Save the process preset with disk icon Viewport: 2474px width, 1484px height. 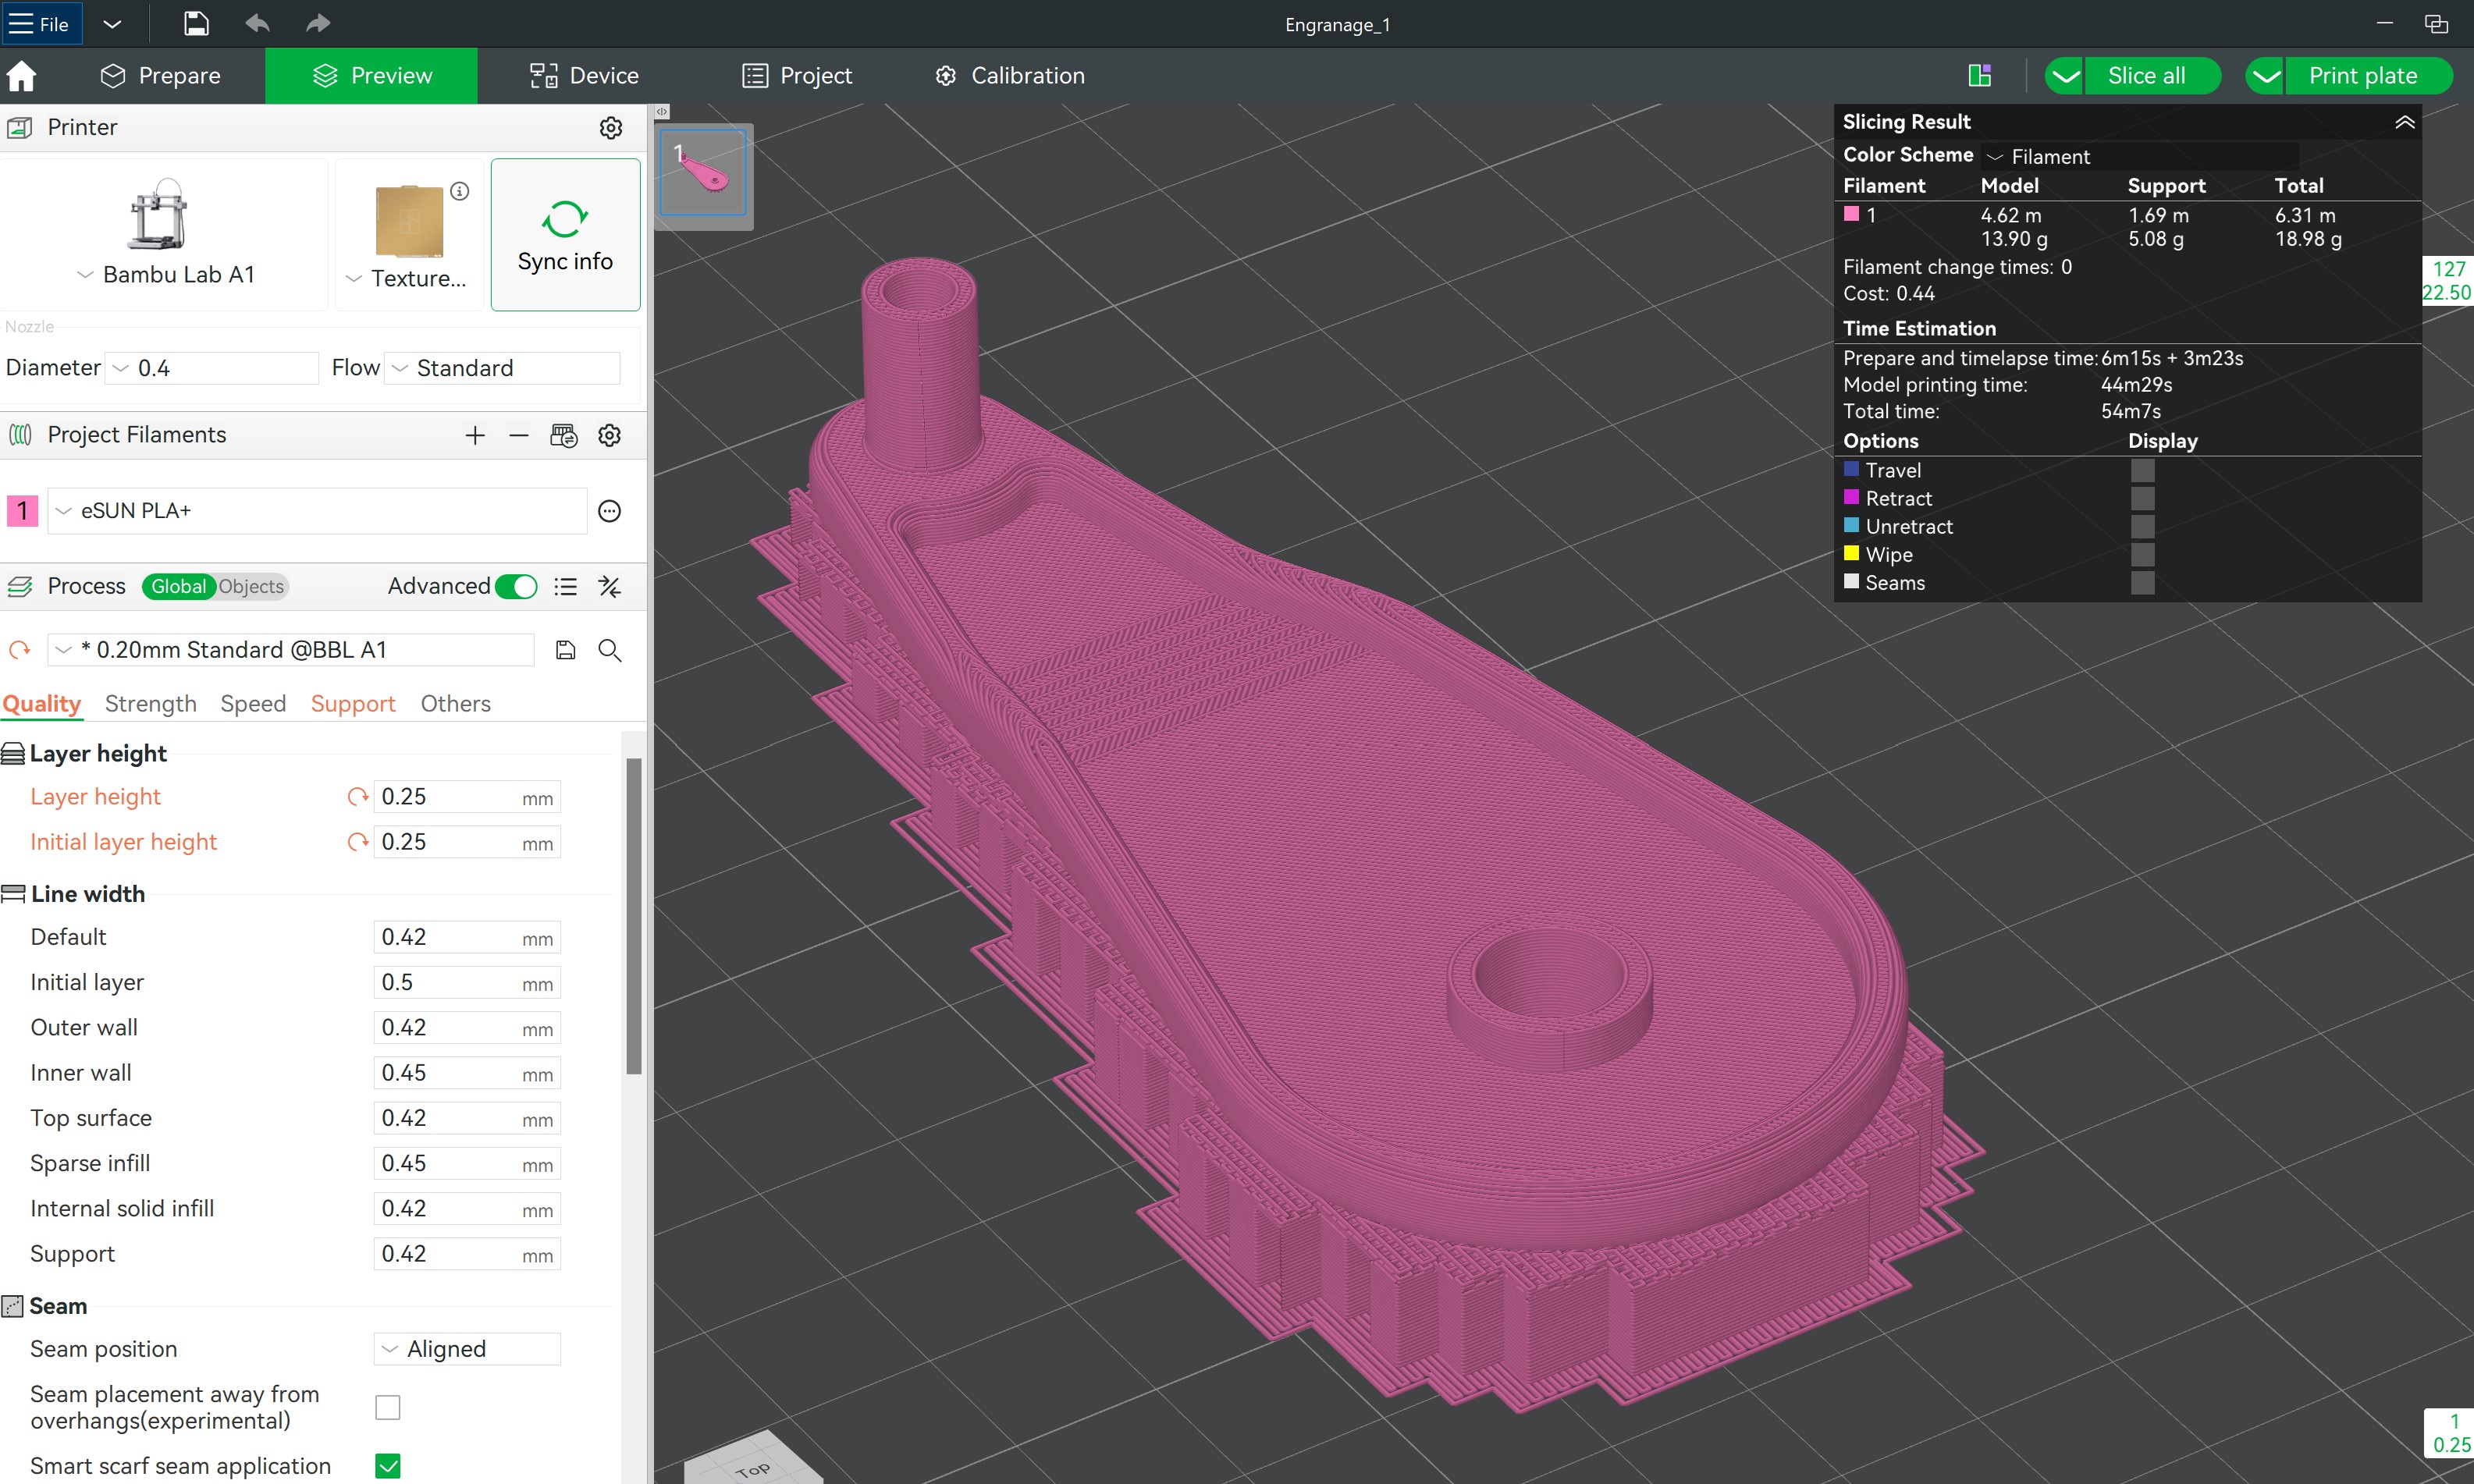pos(565,651)
